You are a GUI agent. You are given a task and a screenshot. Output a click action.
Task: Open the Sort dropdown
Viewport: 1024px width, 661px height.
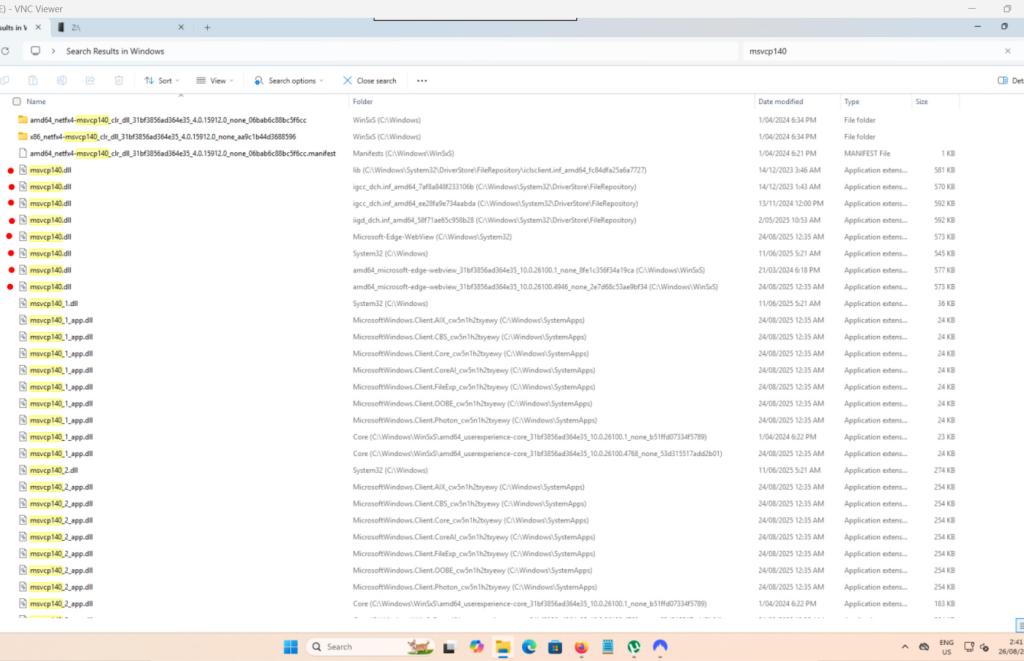pos(159,80)
